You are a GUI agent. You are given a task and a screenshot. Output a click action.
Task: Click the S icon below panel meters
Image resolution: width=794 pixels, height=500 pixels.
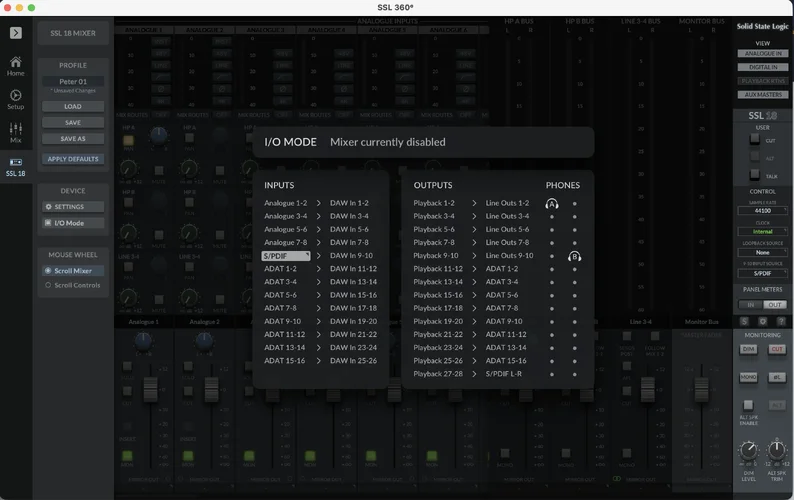point(744,321)
